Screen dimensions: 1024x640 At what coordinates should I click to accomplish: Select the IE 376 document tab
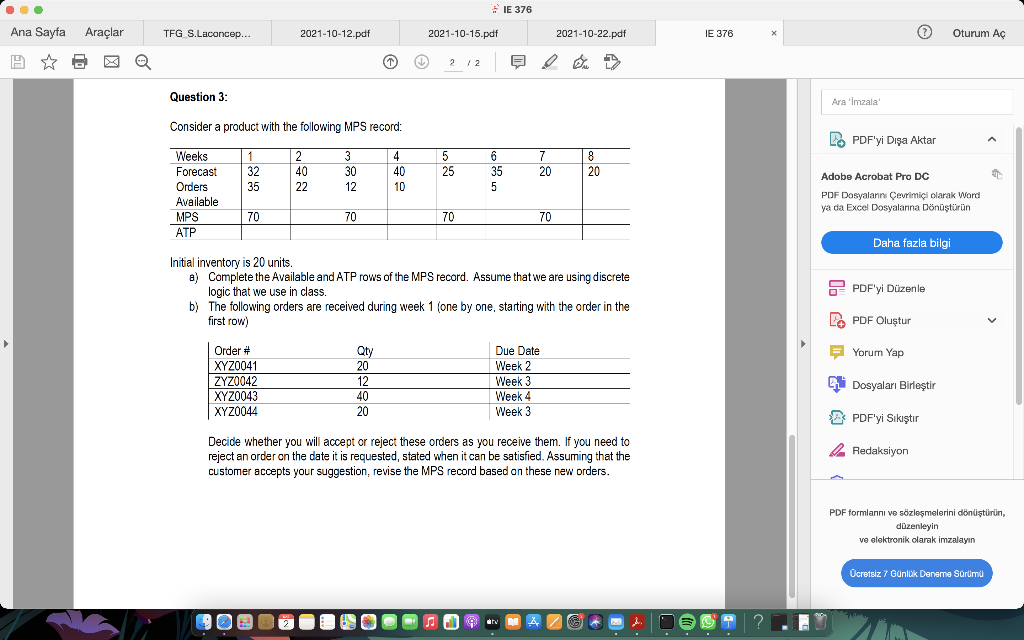pyautogui.click(x=718, y=33)
